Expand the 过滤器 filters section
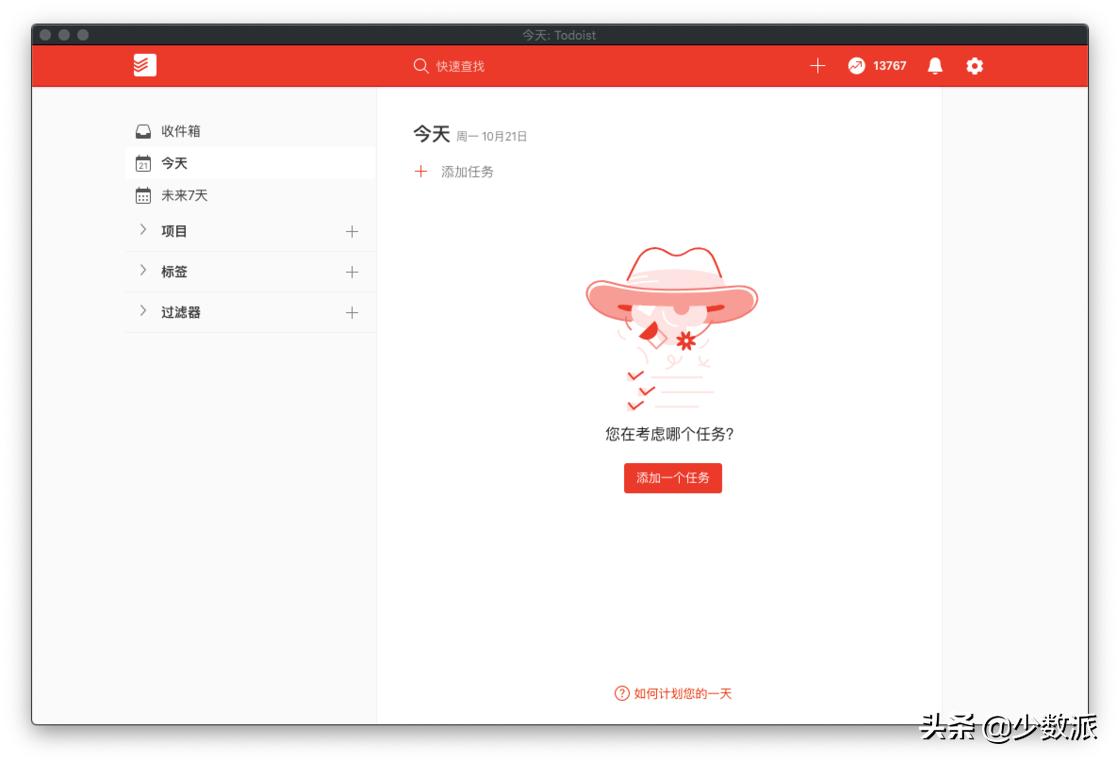This screenshot has width=1120, height=764. click(x=143, y=311)
